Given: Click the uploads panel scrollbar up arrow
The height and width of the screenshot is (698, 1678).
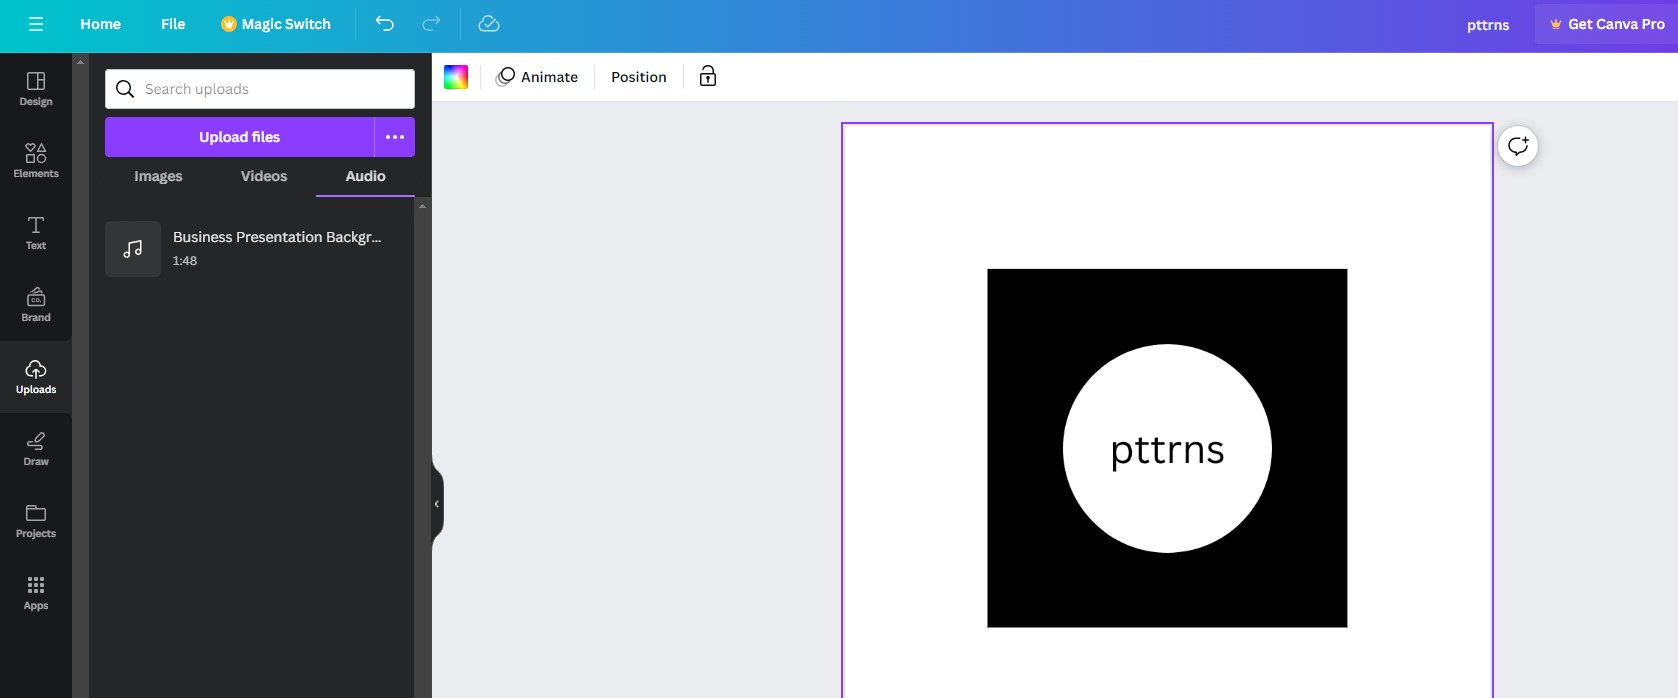Looking at the screenshot, I should coord(423,205).
